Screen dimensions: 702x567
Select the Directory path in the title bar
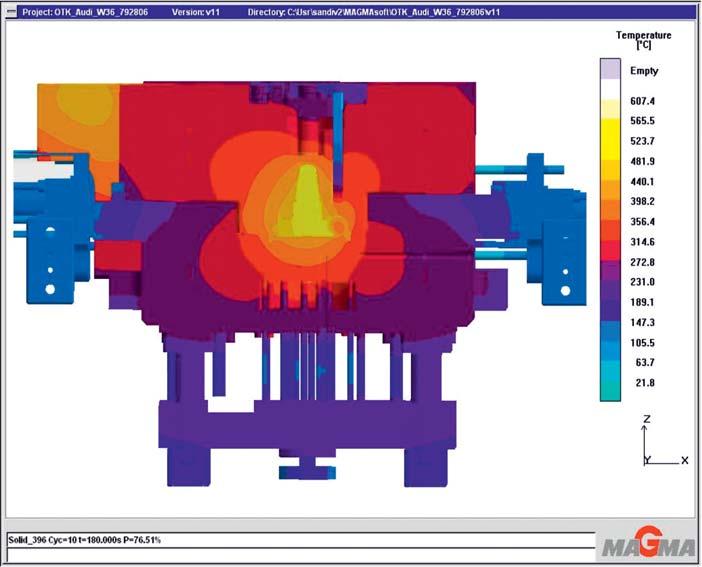pos(374,12)
